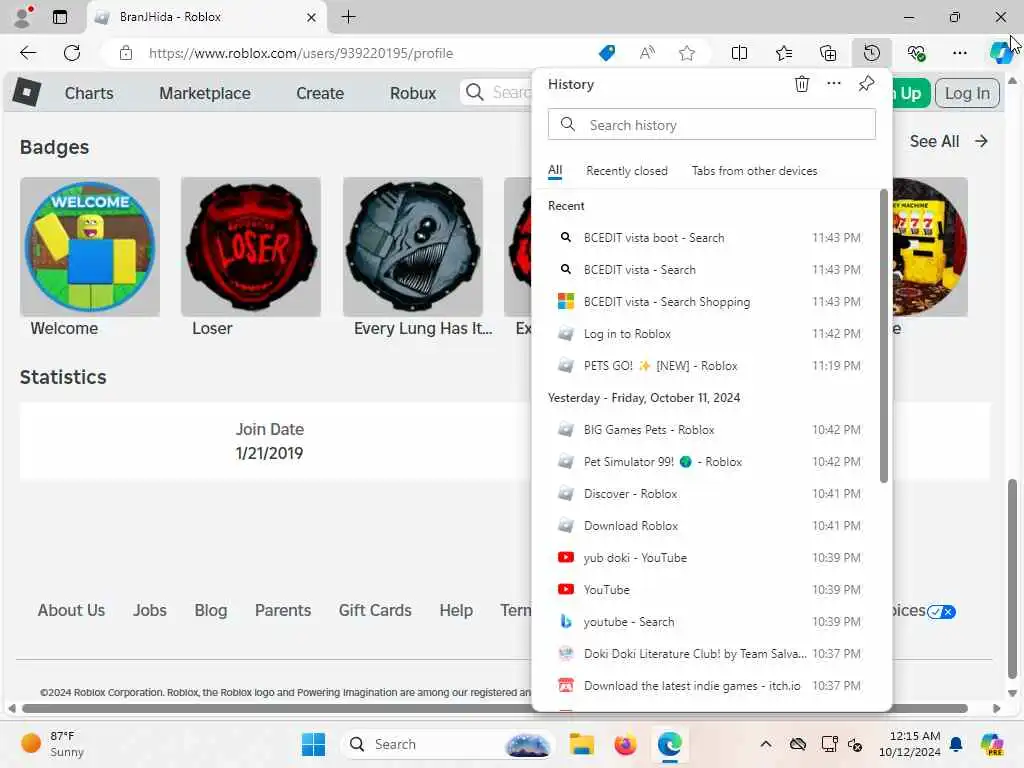Clear browsing data trash icon
The width and height of the screenshot is (1024, 768).
(802, 84)
